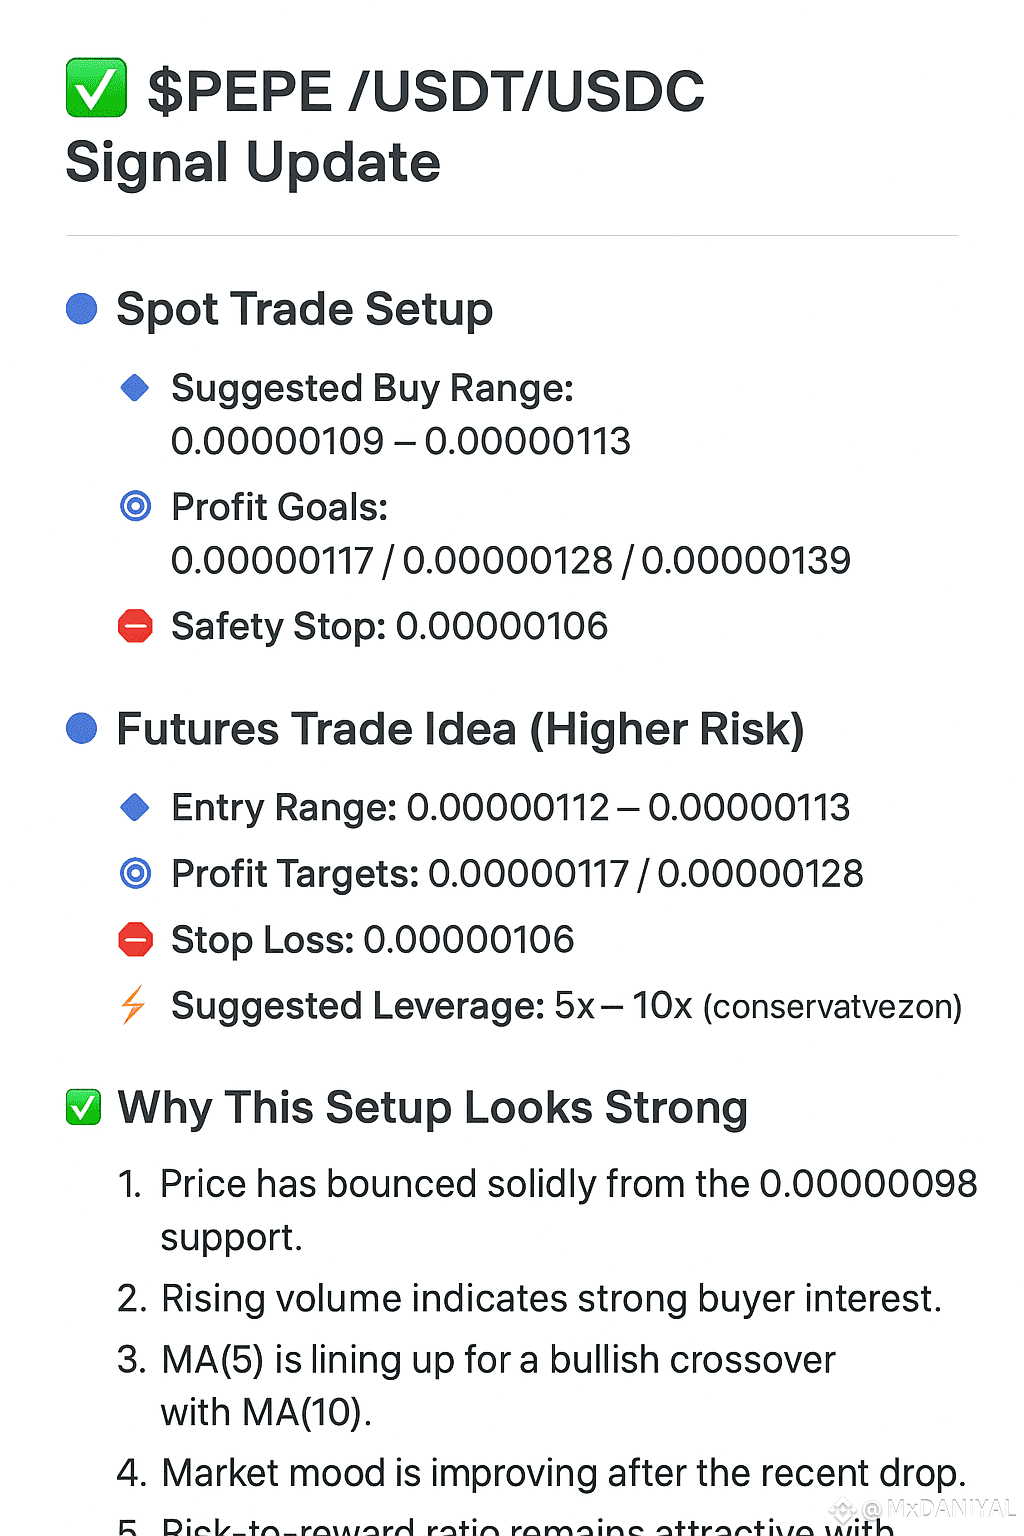1024x1536 pixels.
Task: Click the lightning bolt beside Suggested Leverage
Action: click(133, 1005)
